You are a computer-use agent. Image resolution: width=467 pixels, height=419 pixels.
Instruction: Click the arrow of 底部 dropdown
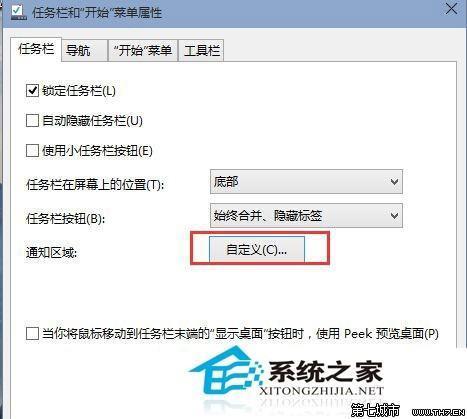pos(394,182)
